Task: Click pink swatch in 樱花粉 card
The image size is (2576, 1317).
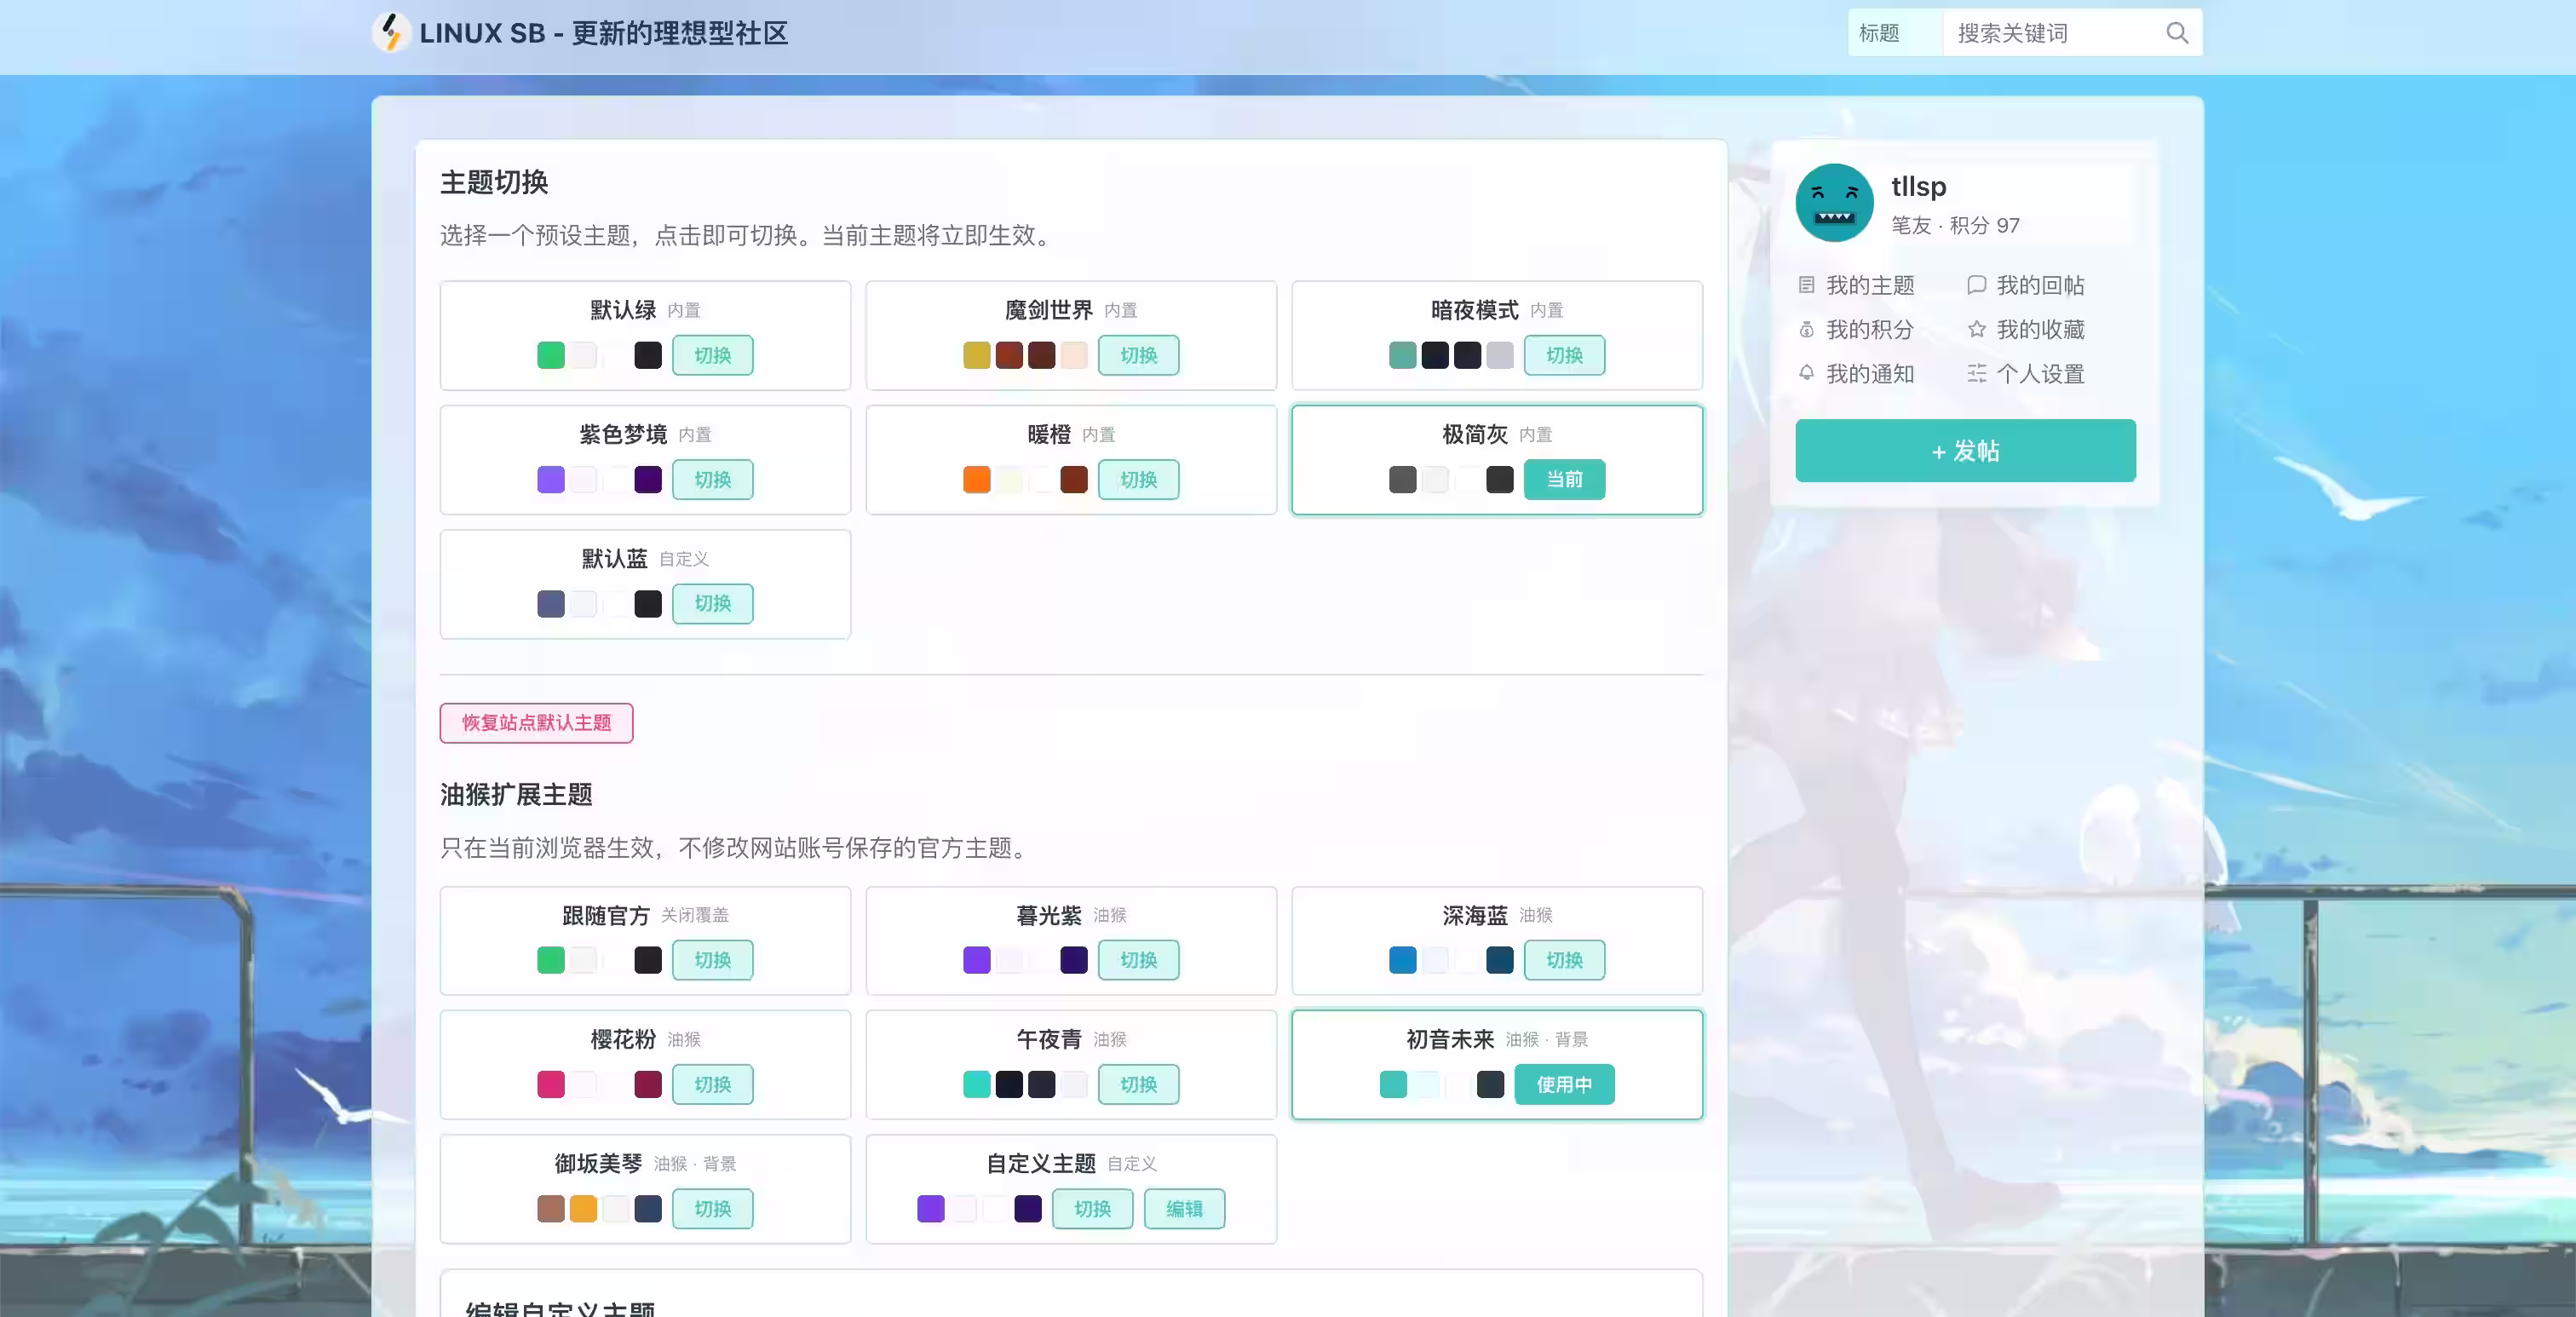Action: click(x=550, y=1084)
